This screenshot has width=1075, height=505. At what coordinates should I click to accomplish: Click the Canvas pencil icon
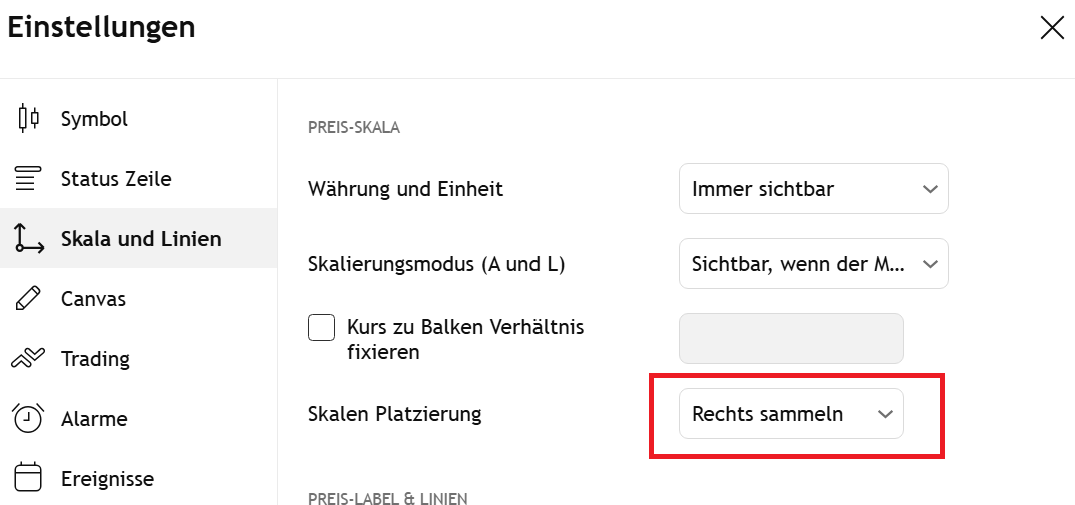pyautogui.click(x=29, y=299)
